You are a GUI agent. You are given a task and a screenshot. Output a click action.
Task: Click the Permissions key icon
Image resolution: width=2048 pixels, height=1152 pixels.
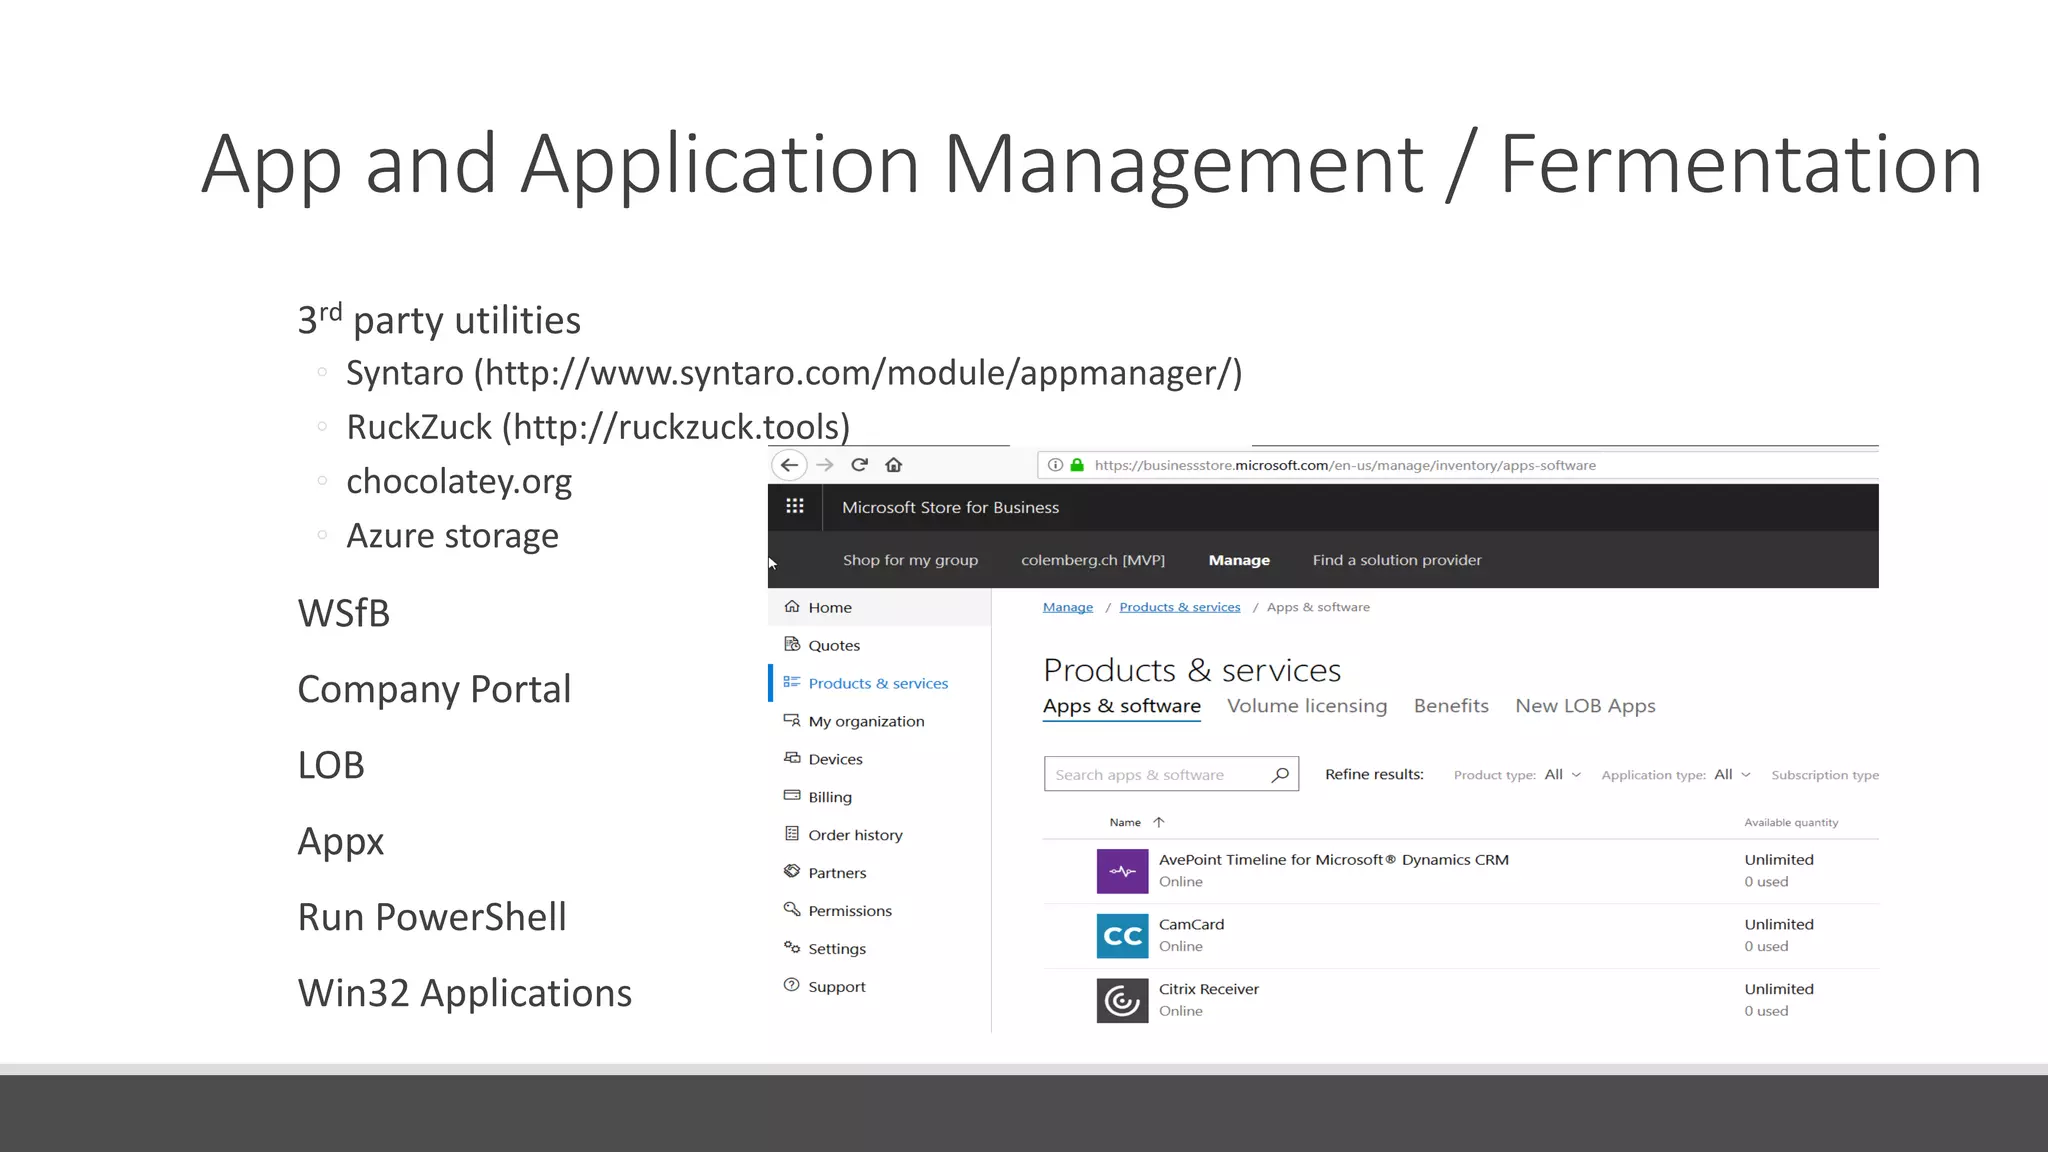pos(792,910)
